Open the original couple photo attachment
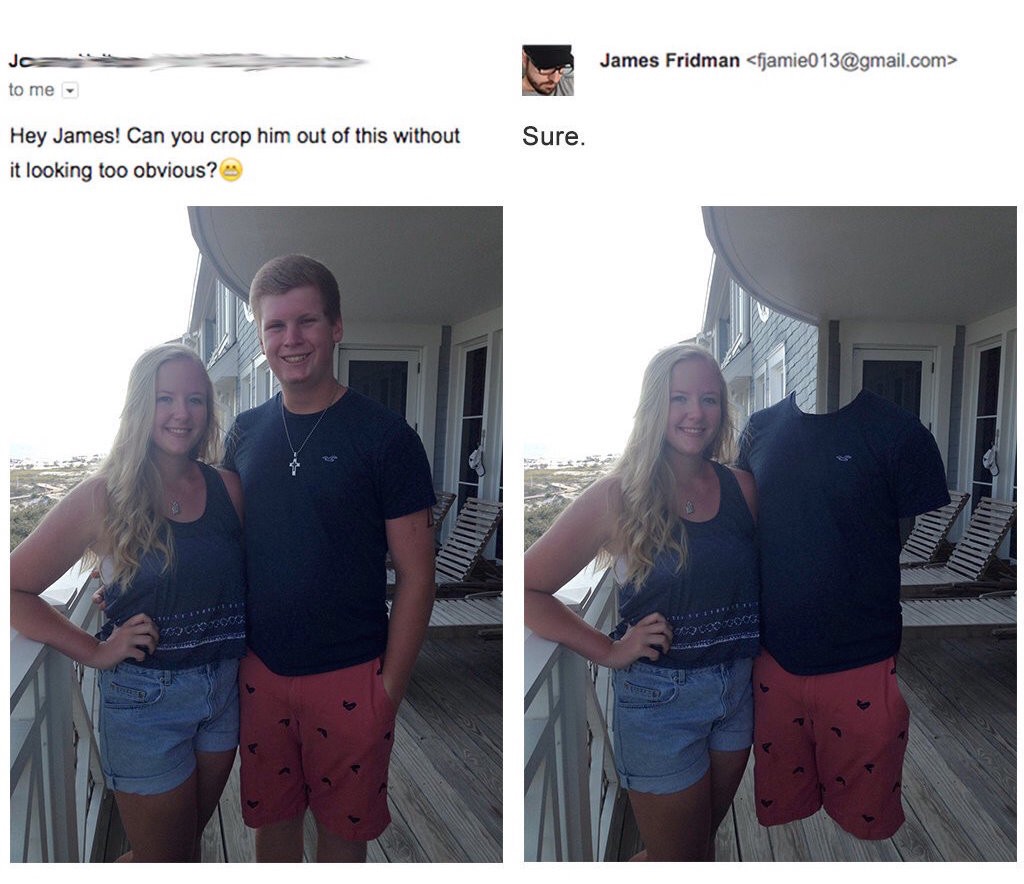This screenshot has height=884, width=1024. tap(256, 534)
